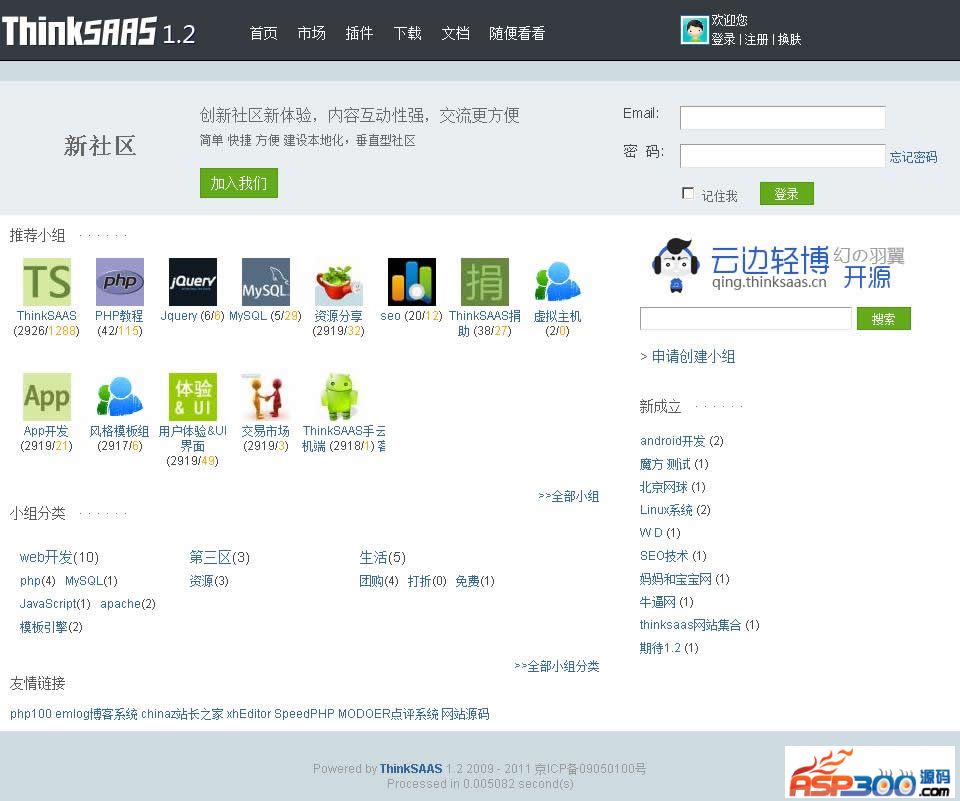This screenshot has height=801, width=960.
Task: Click the ThinkSAAS 1.2 logo
Action: [x=99, y=31]
